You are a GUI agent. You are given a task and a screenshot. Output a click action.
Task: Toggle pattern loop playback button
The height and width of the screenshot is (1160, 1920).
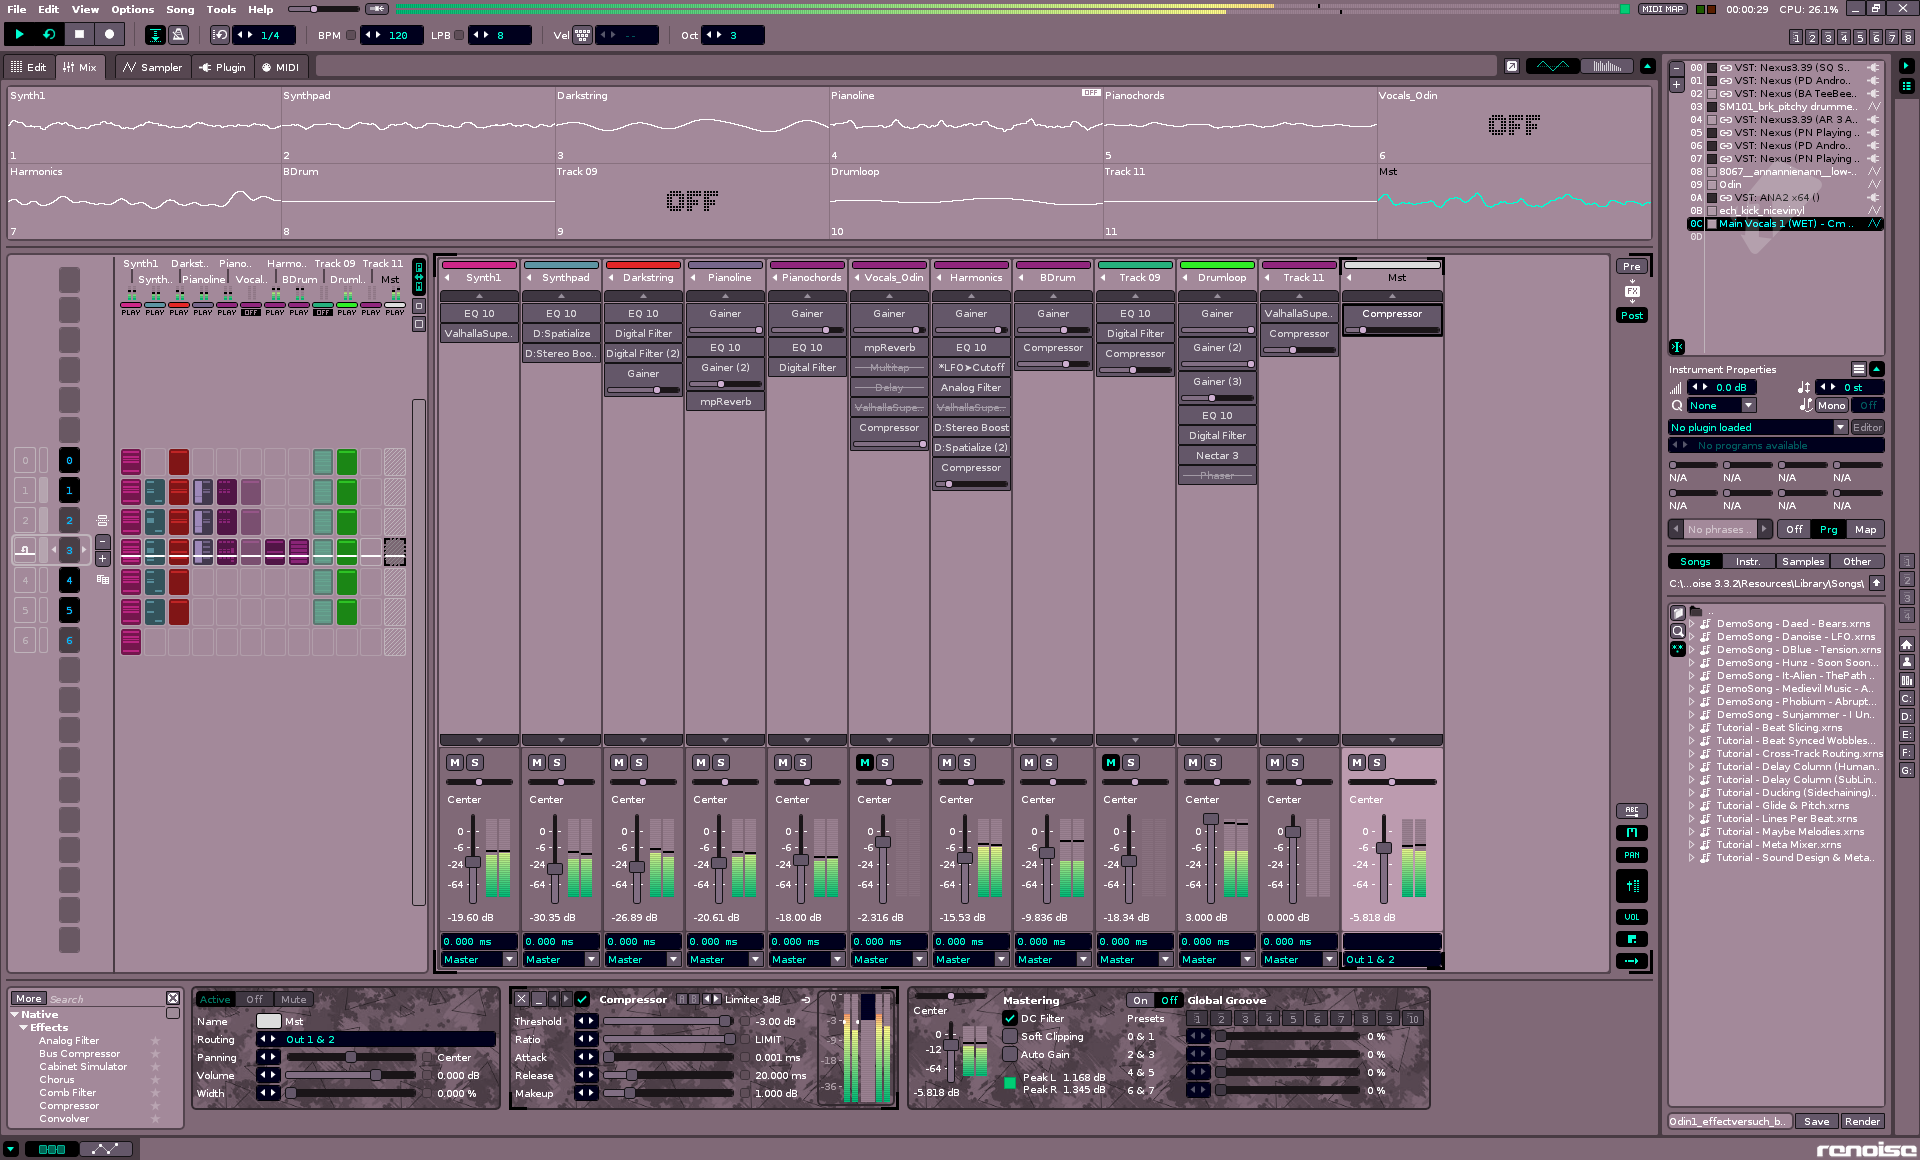49,34
